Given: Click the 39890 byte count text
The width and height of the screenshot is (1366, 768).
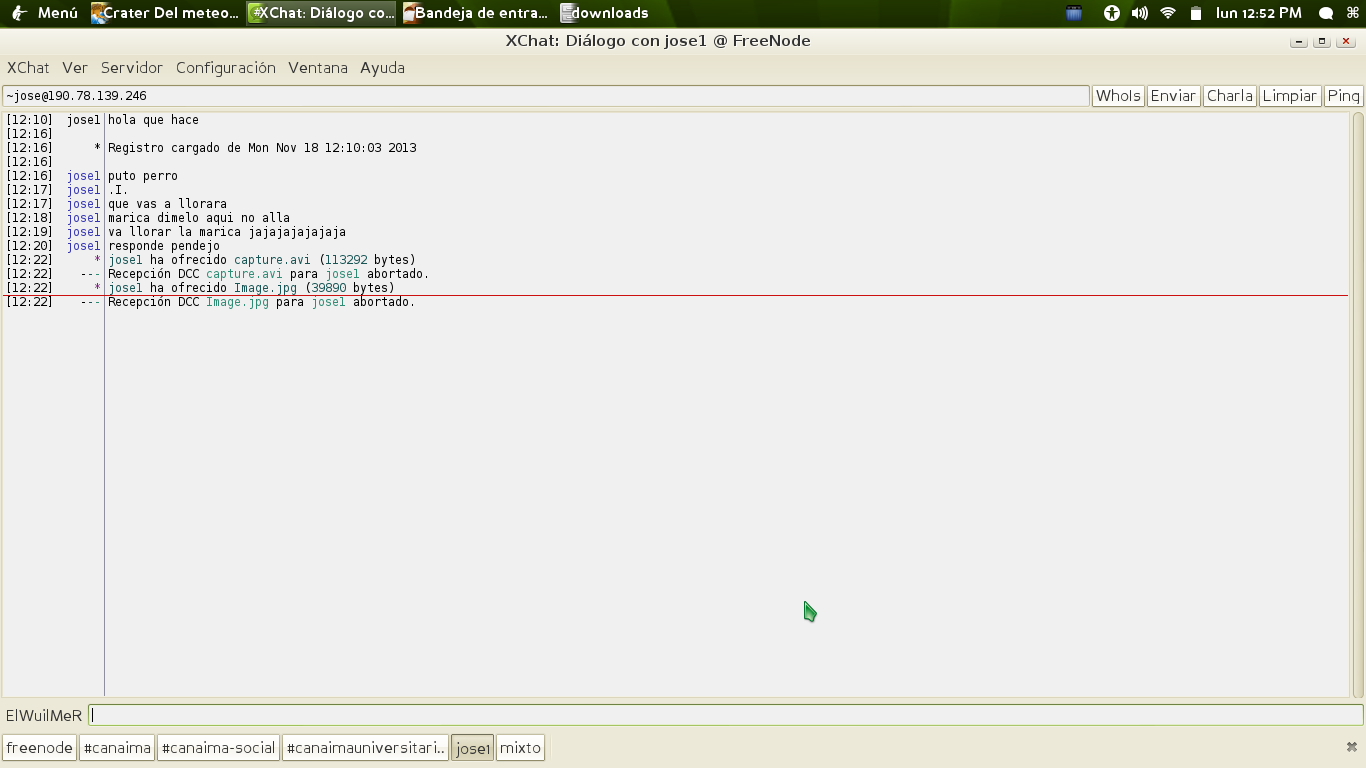Looking at the screenshot, I should pos(329,288).
